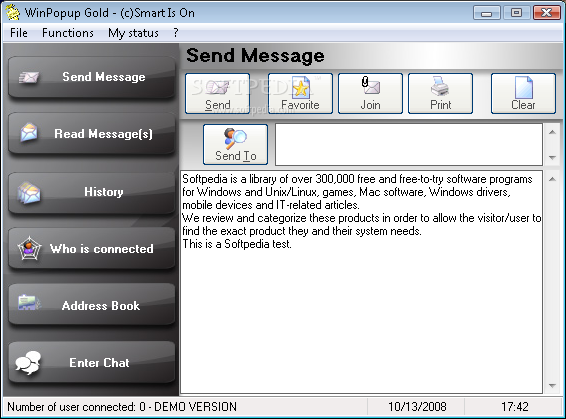Viewport: 566px width, 419px height.
Task: Click the Send envelope toolbar button
Action: pos(217,93)
